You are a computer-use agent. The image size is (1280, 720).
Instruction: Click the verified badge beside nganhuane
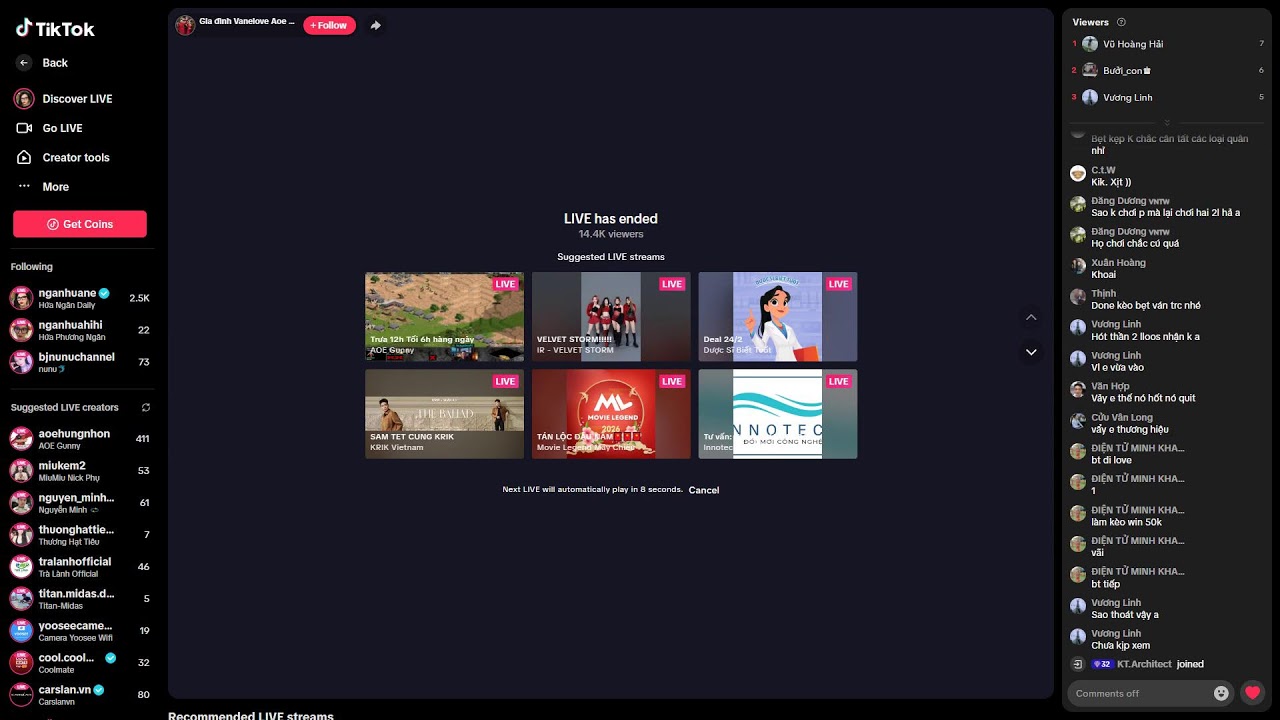(x=104, y=293)
